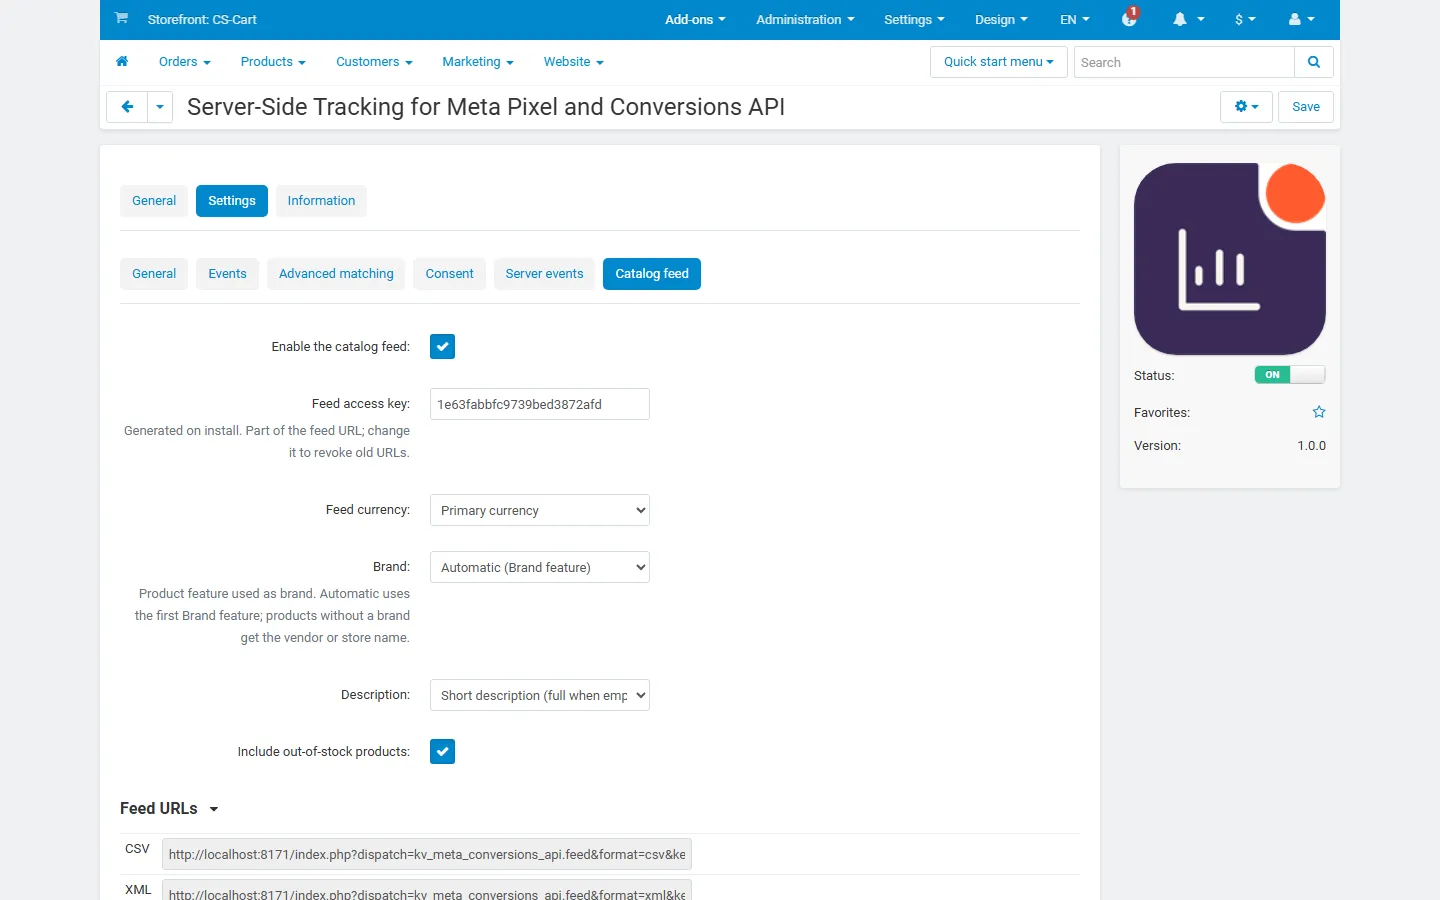Click the top Search input field

click(x=1184, y=62)
